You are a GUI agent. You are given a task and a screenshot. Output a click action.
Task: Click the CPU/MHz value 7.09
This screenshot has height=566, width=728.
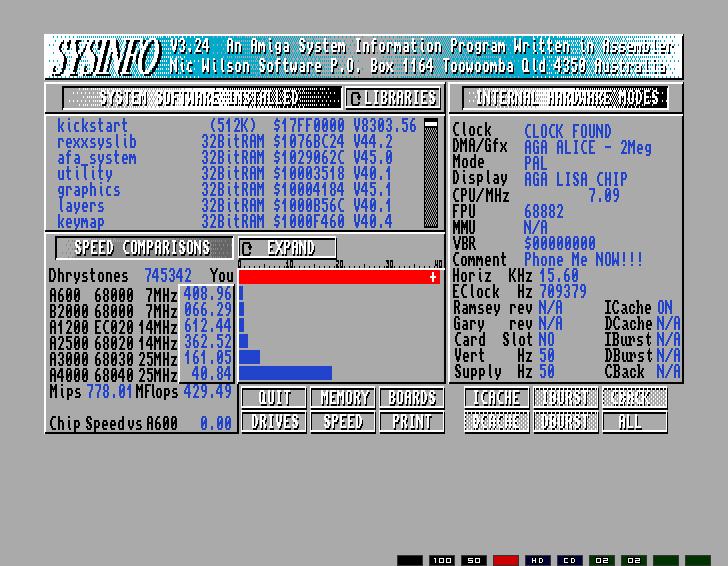click(604, 195)
